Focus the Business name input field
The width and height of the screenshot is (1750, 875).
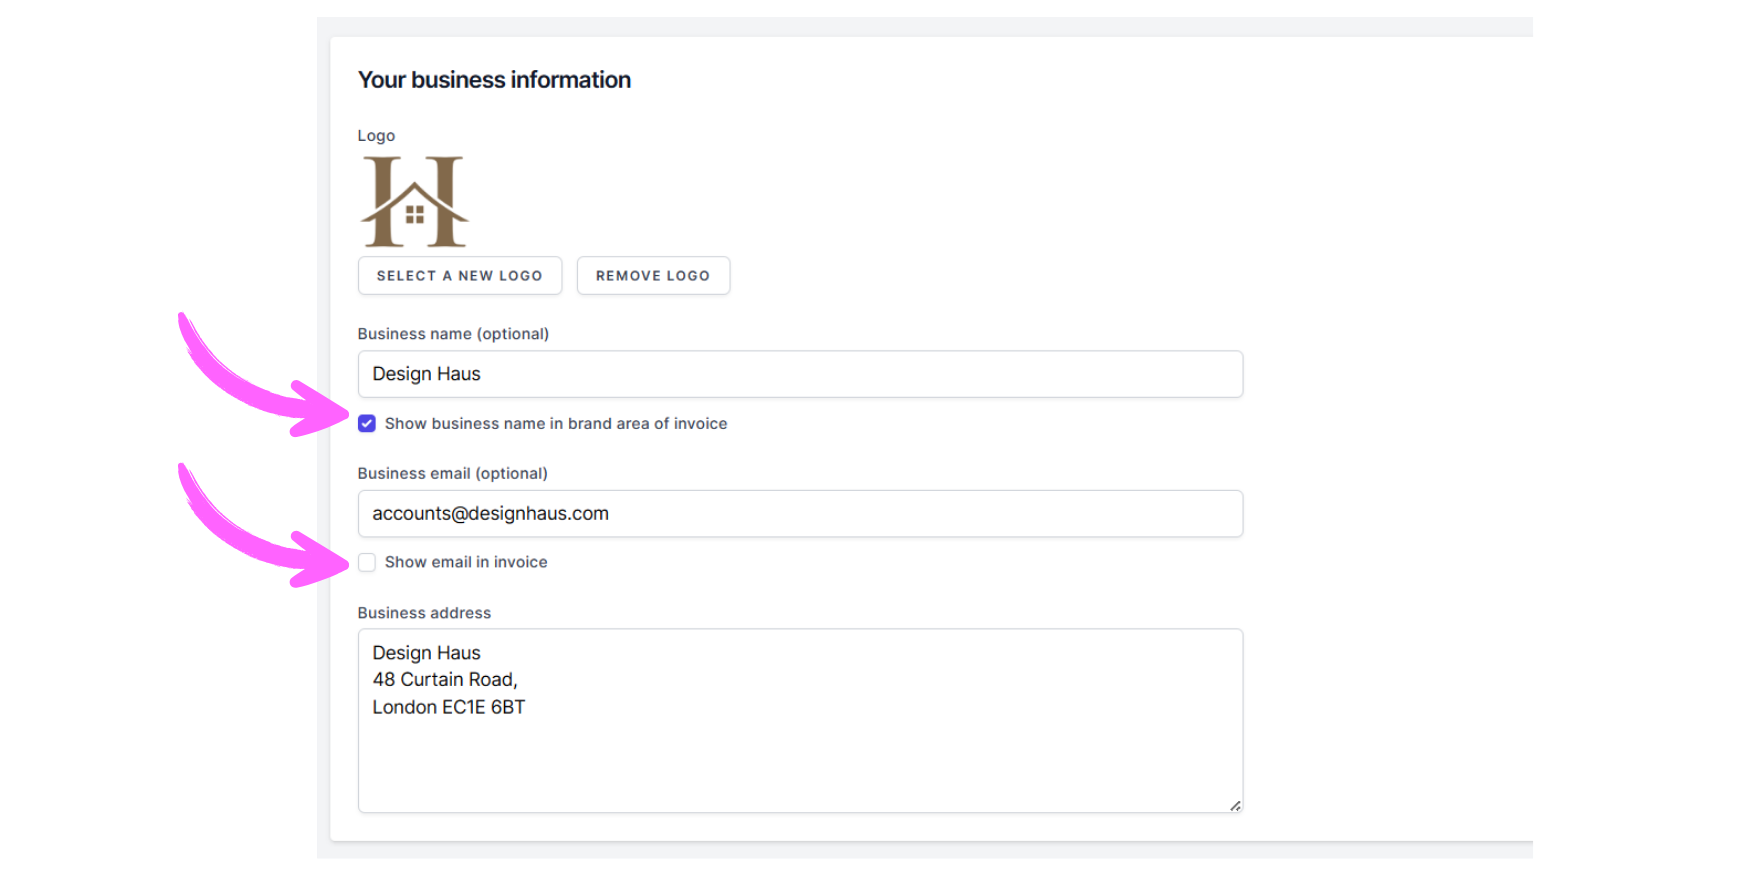[x=800, y=374]
